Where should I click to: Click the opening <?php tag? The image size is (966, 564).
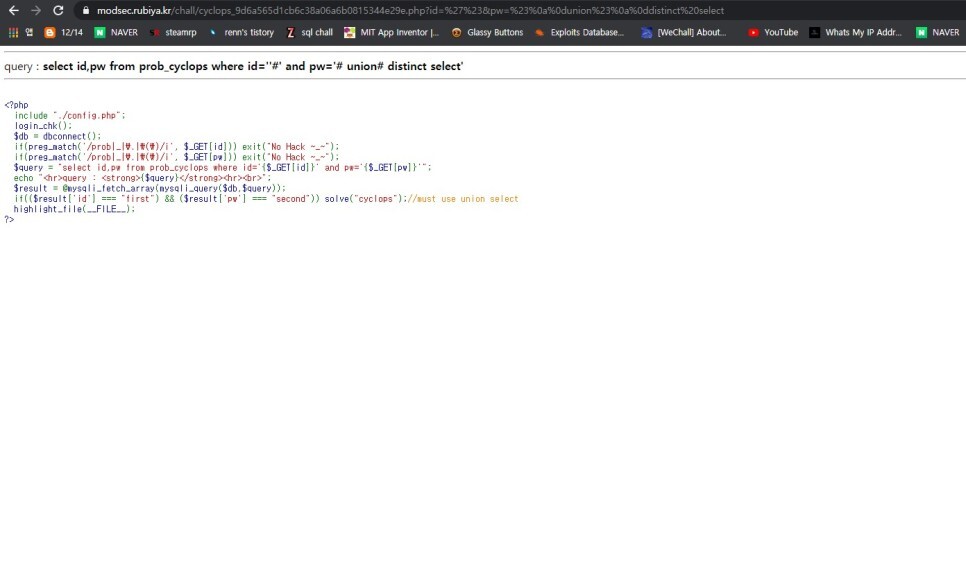tap(17, 105)
